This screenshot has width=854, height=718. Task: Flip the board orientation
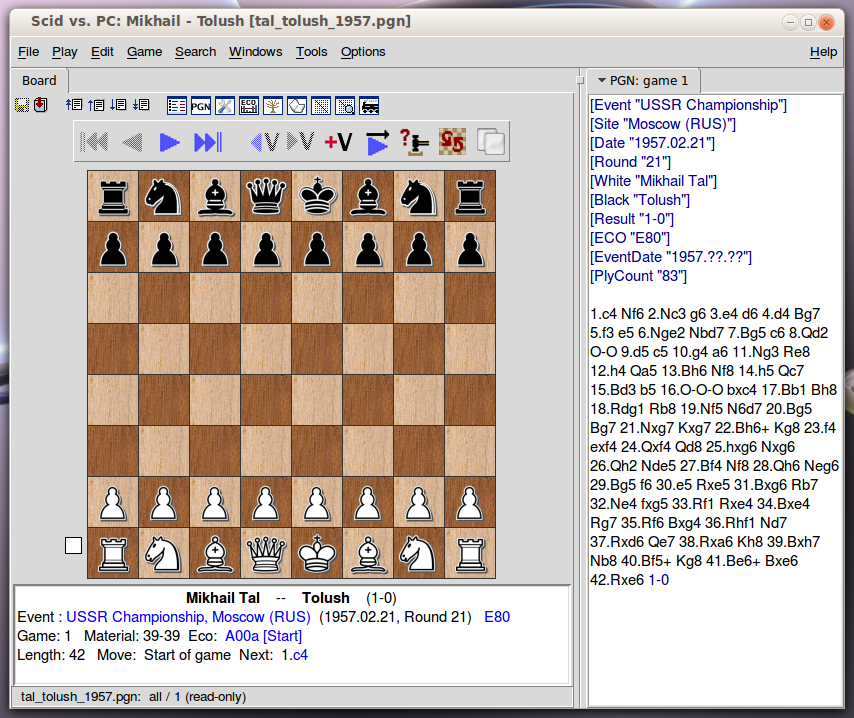click(x=452, y=142)
